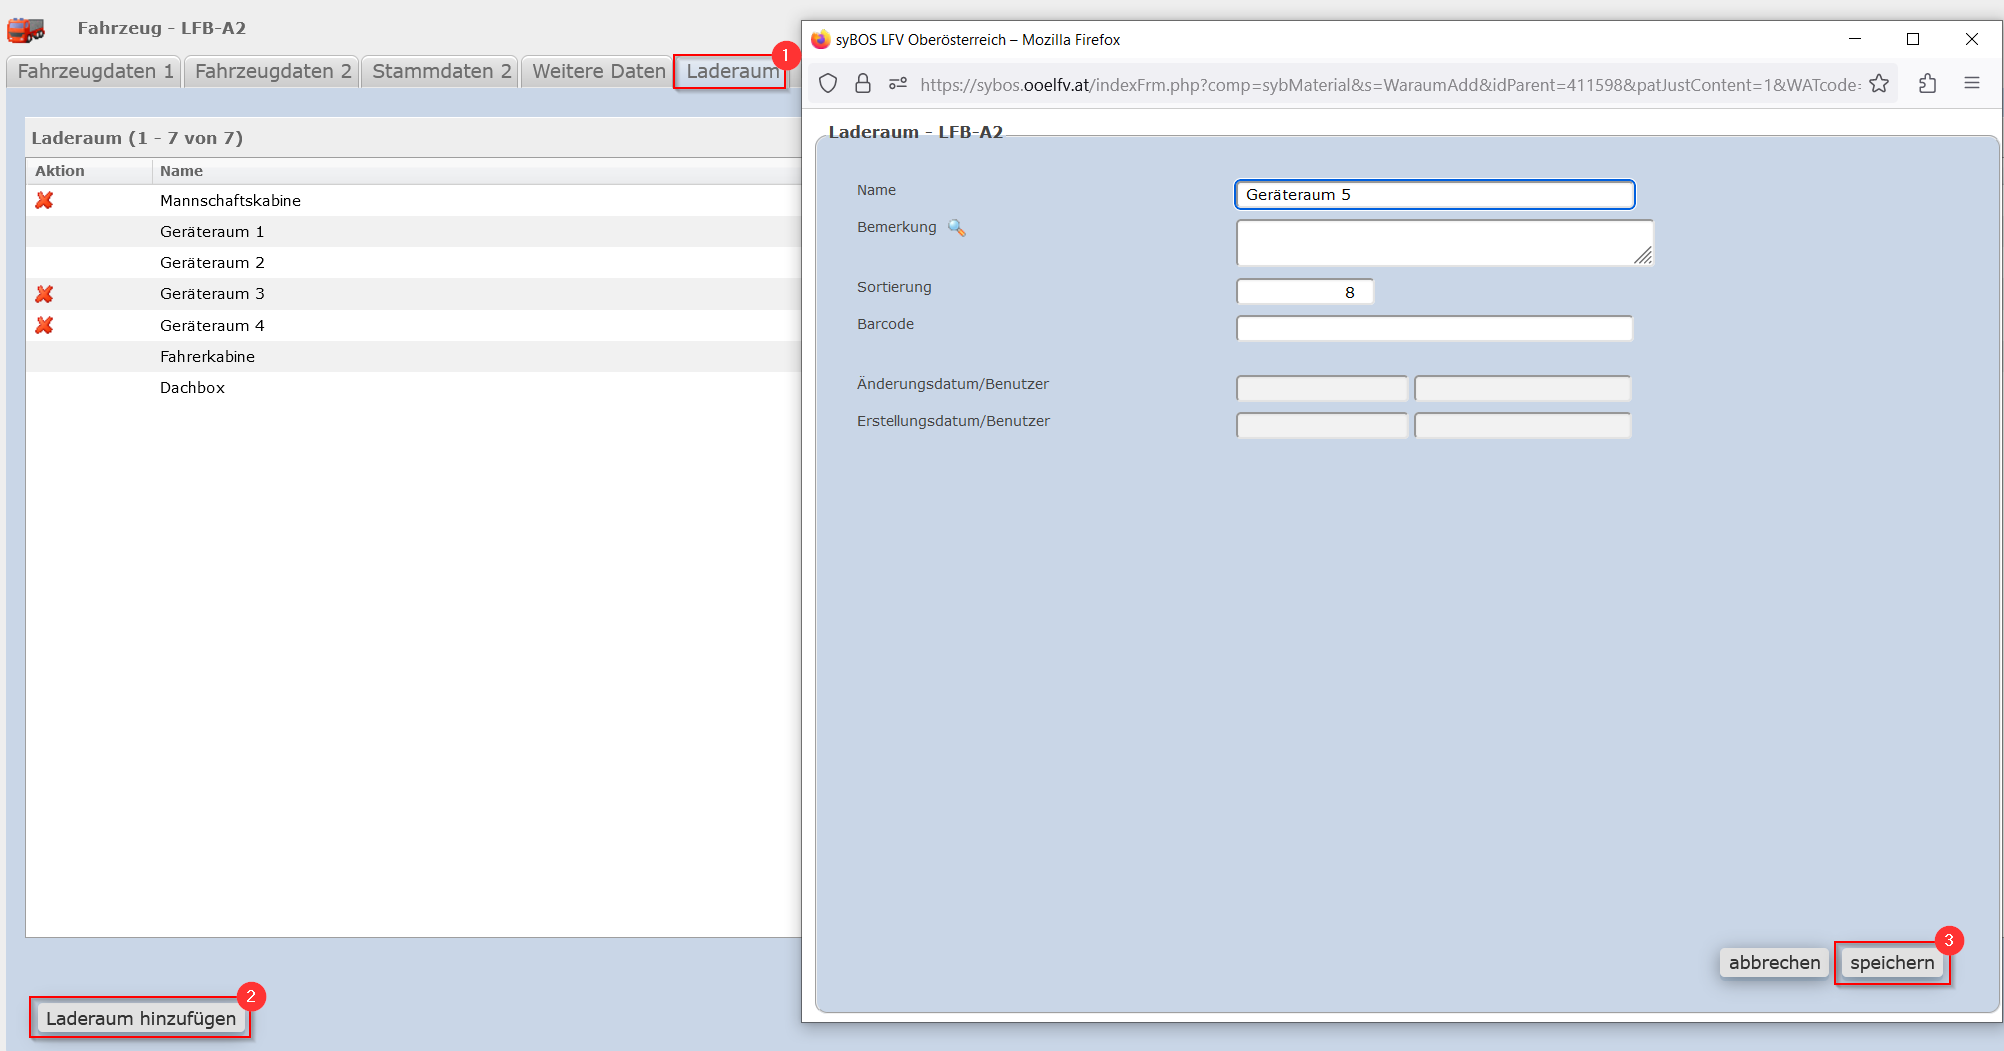Click into the Sortierung number field

(x=1305, y=292)
